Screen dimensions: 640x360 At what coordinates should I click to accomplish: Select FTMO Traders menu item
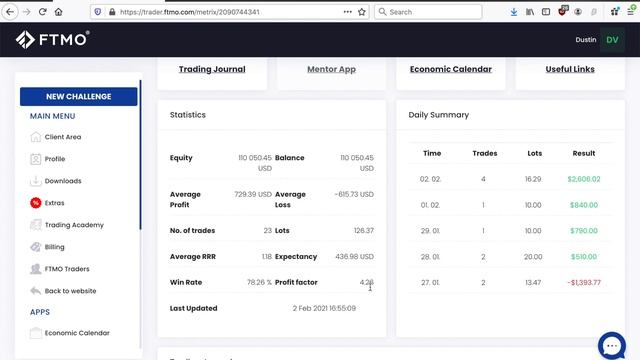coord(67,269)
